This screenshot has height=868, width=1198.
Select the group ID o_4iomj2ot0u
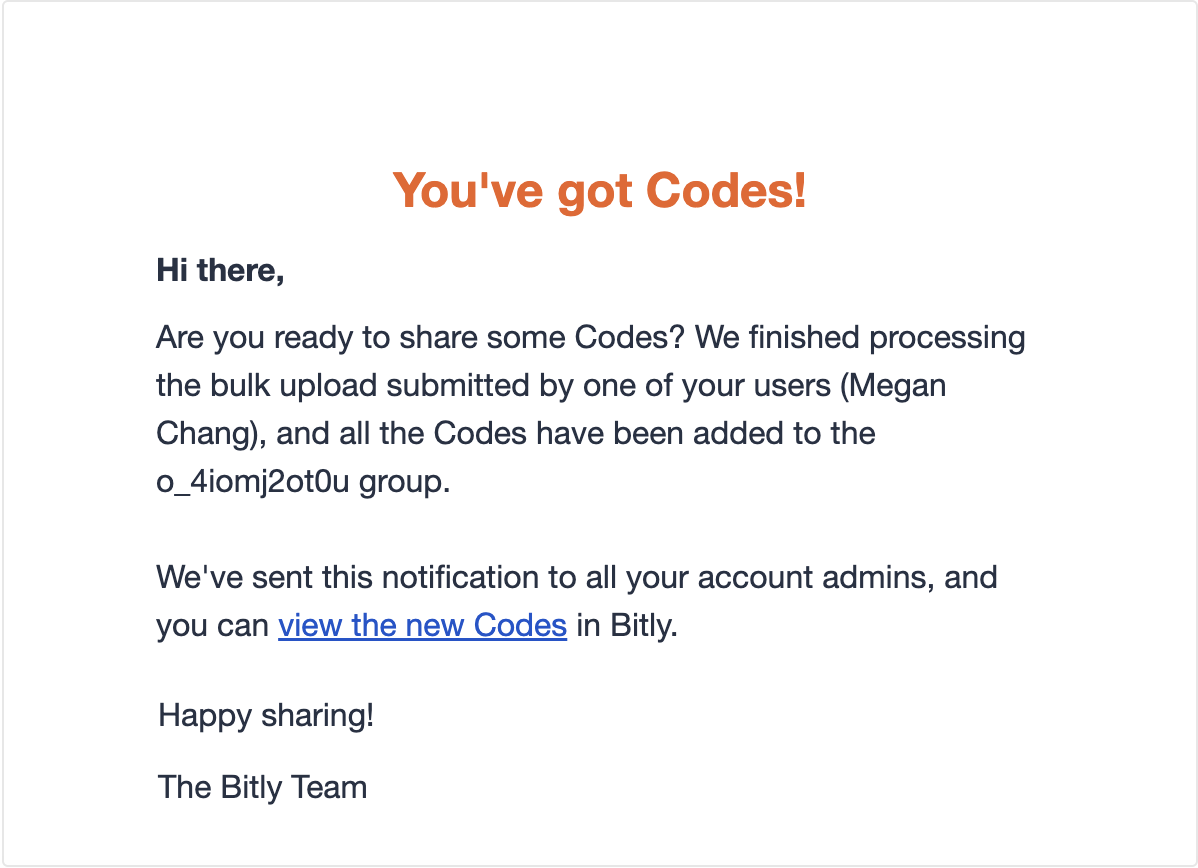click(x=253, y=482)
